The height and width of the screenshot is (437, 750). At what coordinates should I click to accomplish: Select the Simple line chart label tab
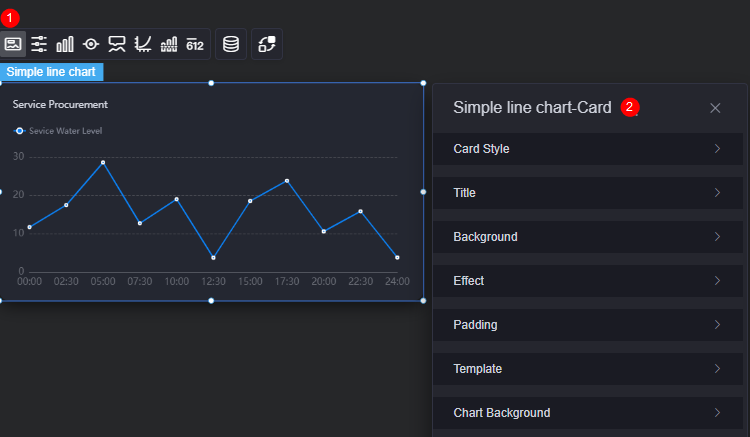pos(51,72)
